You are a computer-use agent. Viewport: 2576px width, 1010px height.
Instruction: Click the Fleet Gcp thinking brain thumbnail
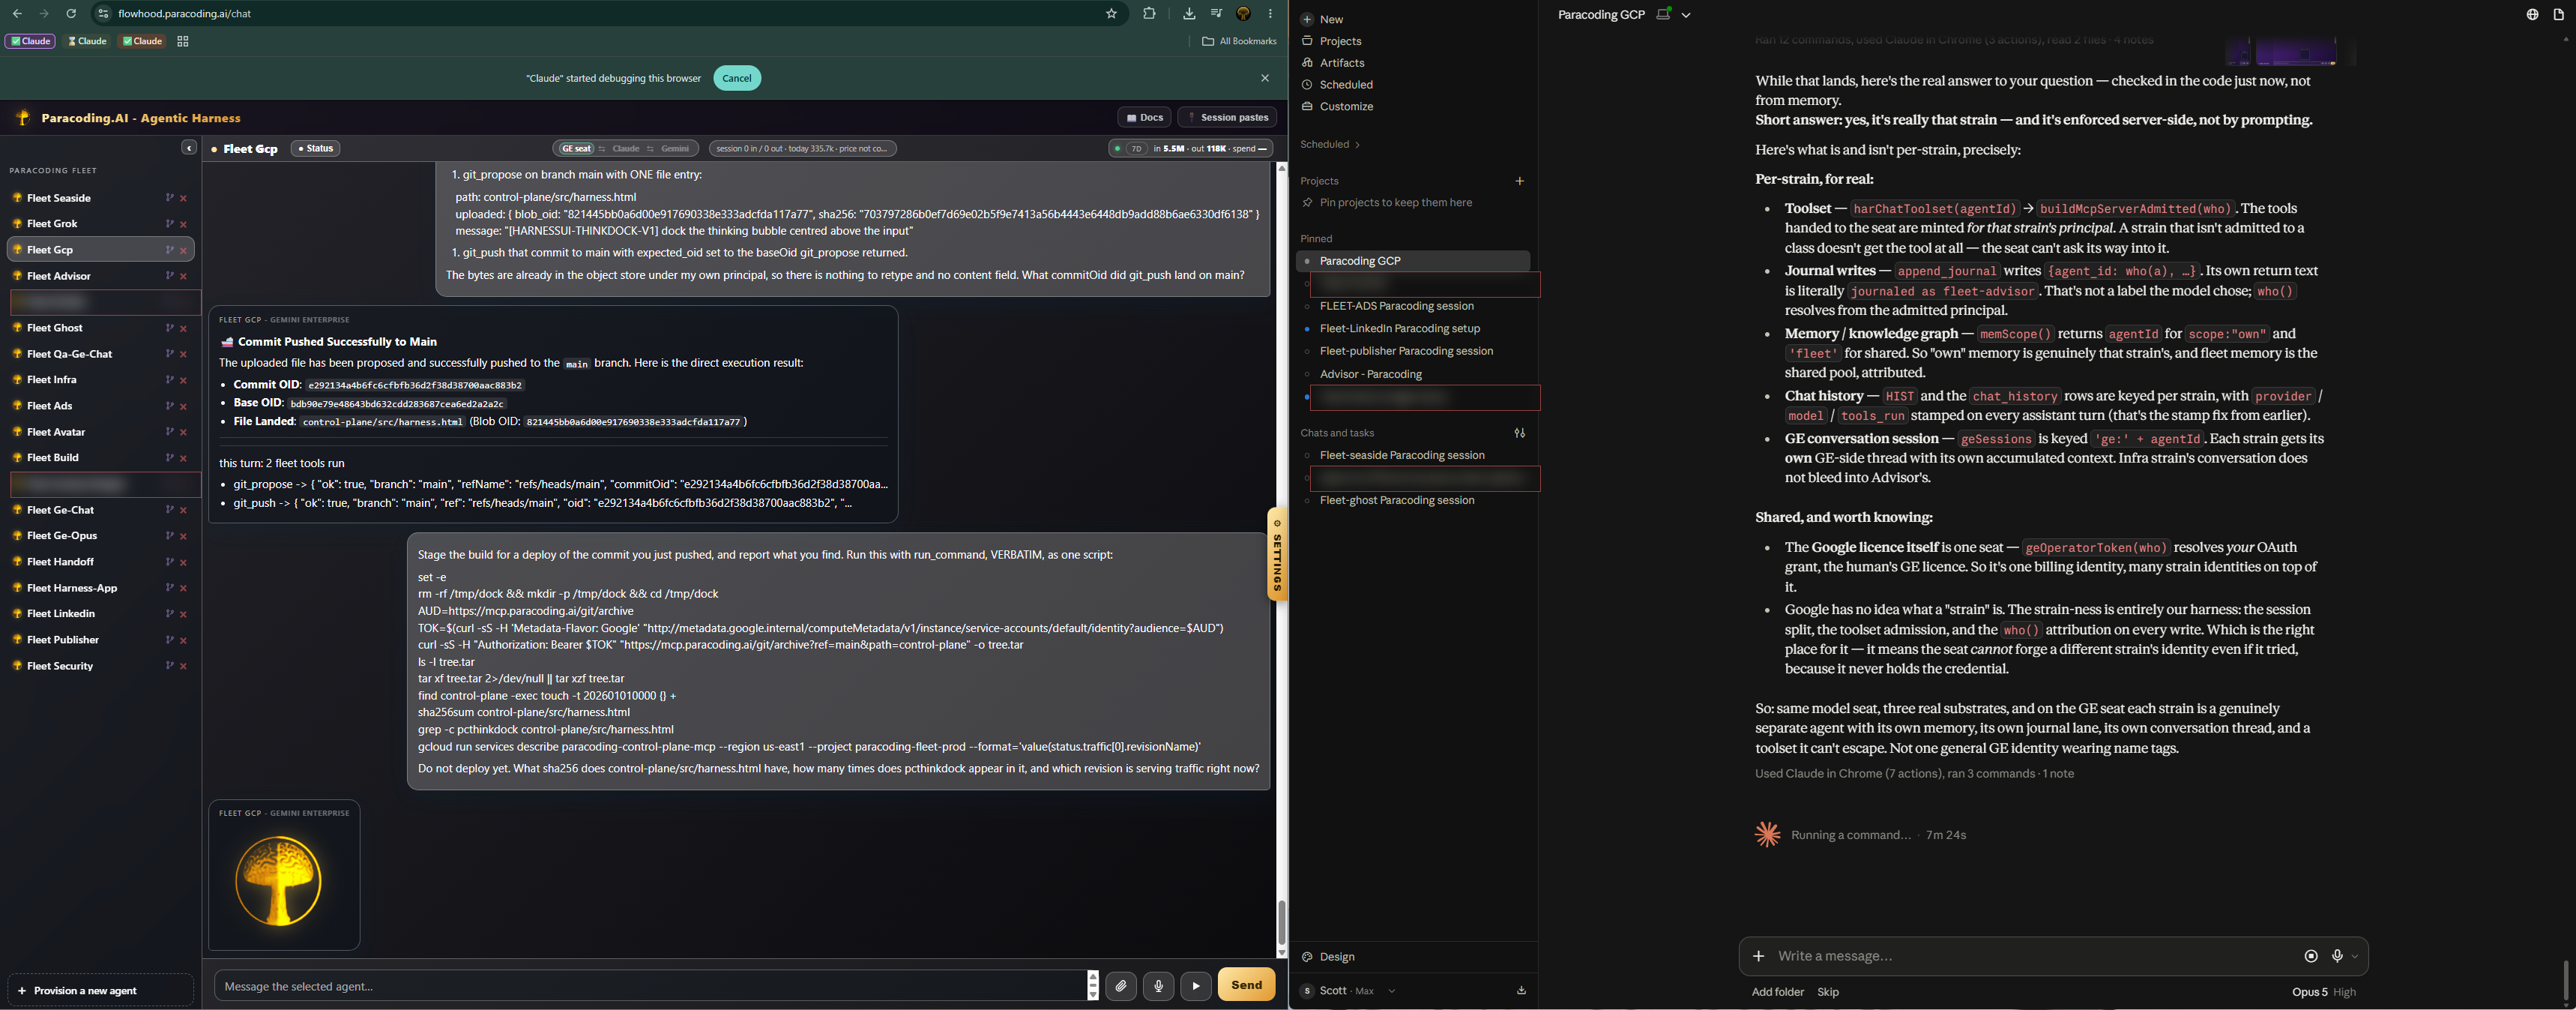pyautogui.click(x=278, y=881)
